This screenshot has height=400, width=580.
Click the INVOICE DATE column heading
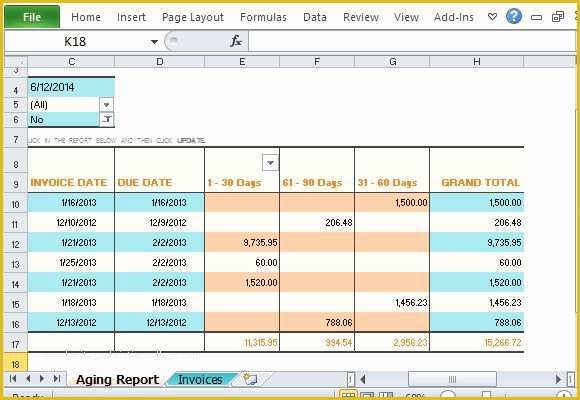(69, 183)
